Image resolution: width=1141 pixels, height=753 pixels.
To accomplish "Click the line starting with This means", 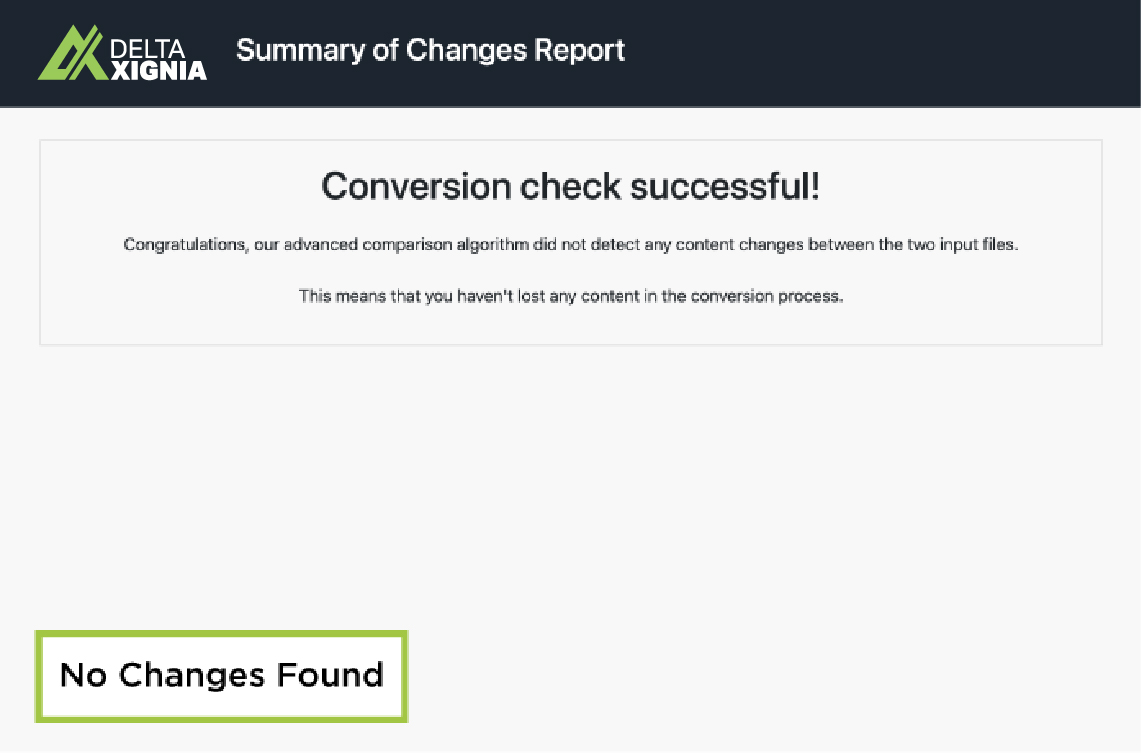I will click(570, 297).
